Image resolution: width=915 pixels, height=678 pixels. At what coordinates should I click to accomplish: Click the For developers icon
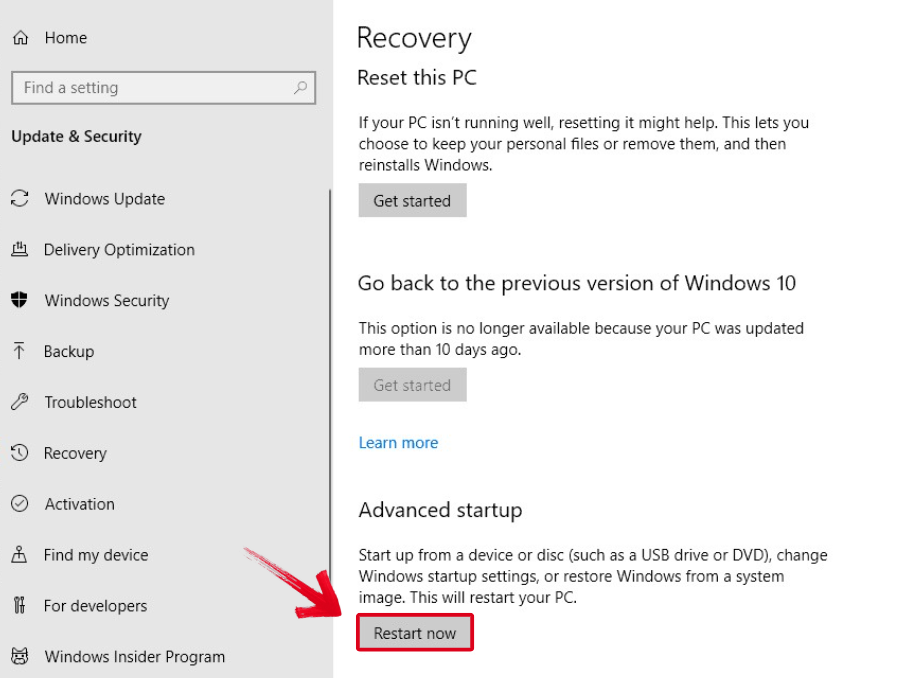(21, 606)
